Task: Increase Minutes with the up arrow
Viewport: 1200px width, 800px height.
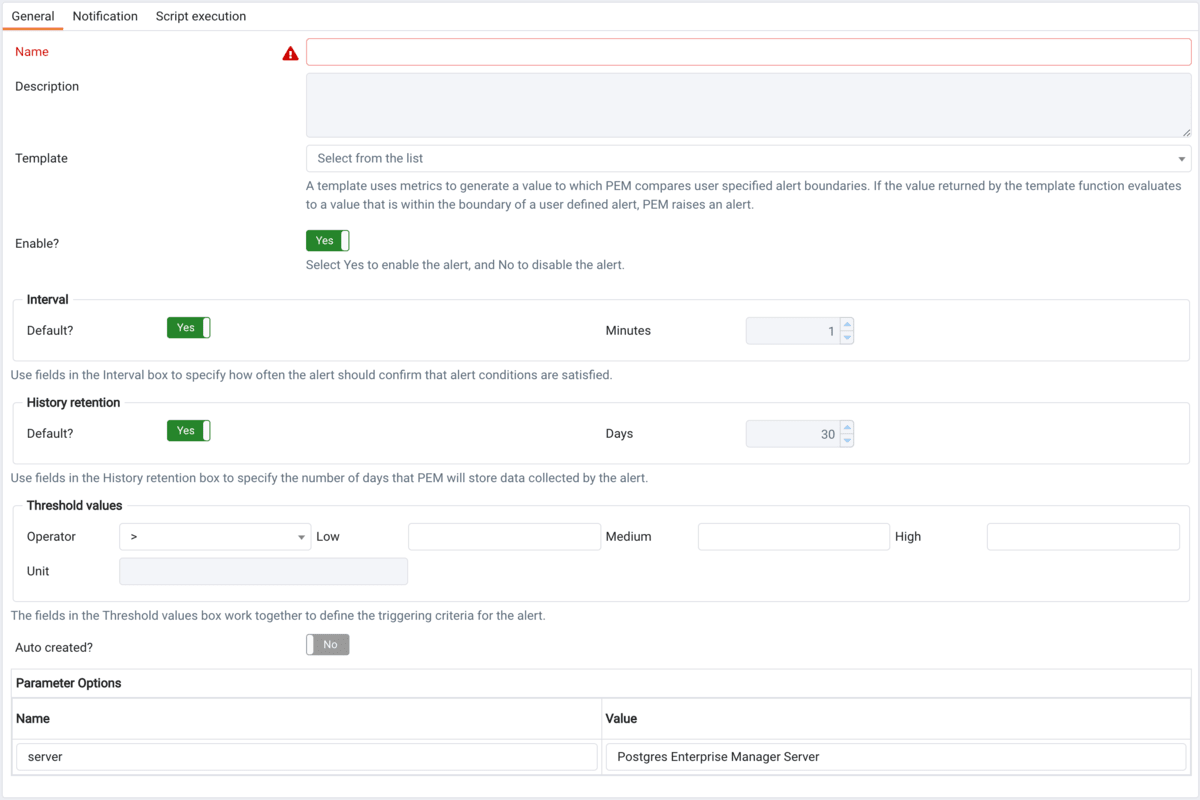Action: coord(847,324)
